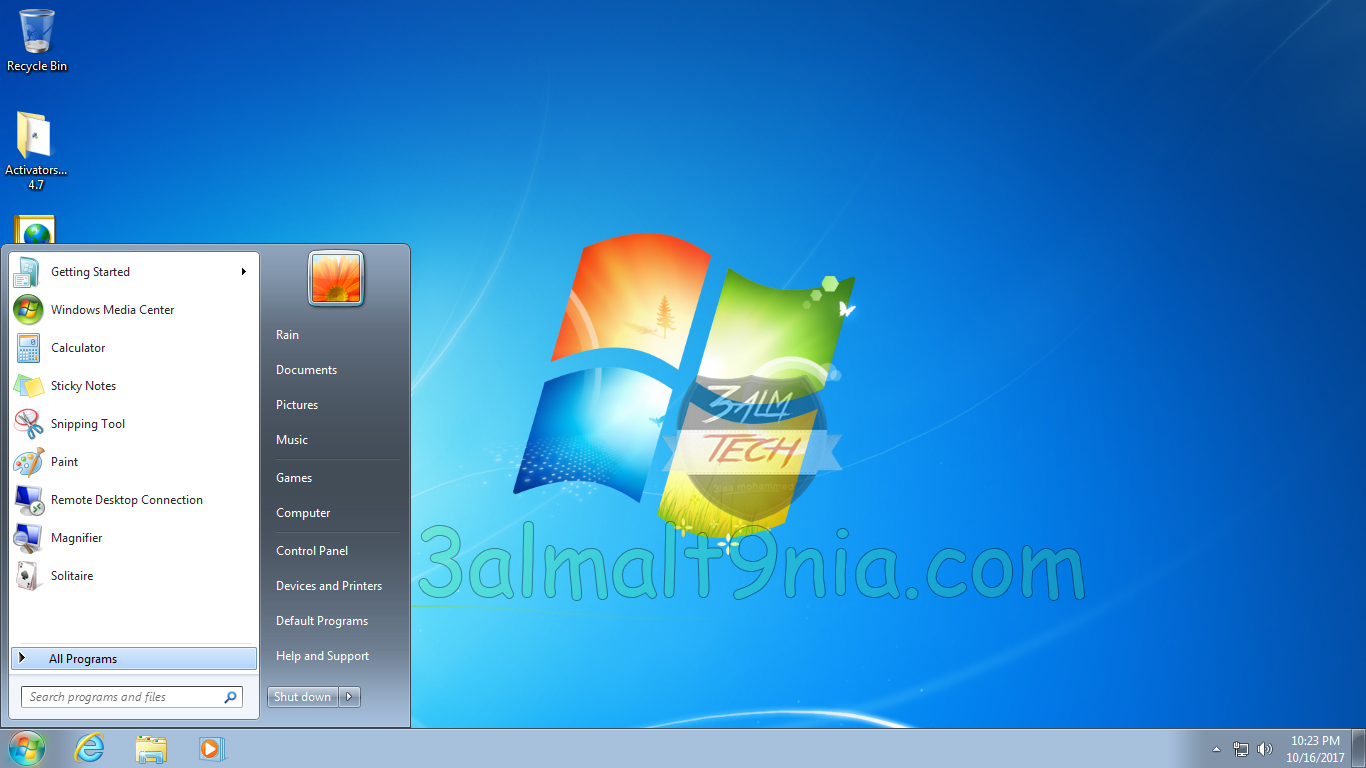Viewport: 1366px width, 768px height.
Task: Click the Show desktop strip
Action: tap(1359, 749)
